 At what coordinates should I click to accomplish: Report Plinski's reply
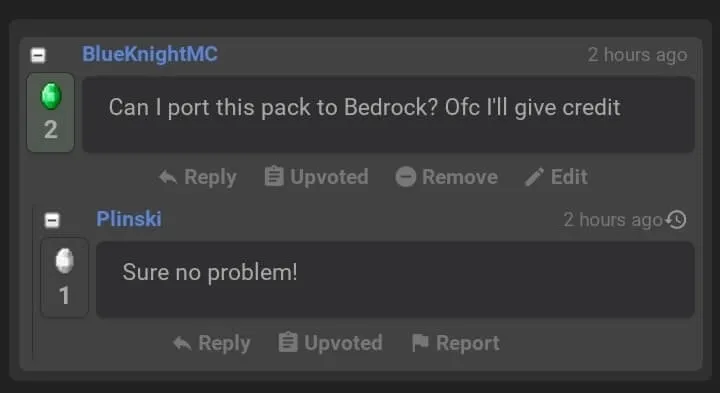pos(456,342)
